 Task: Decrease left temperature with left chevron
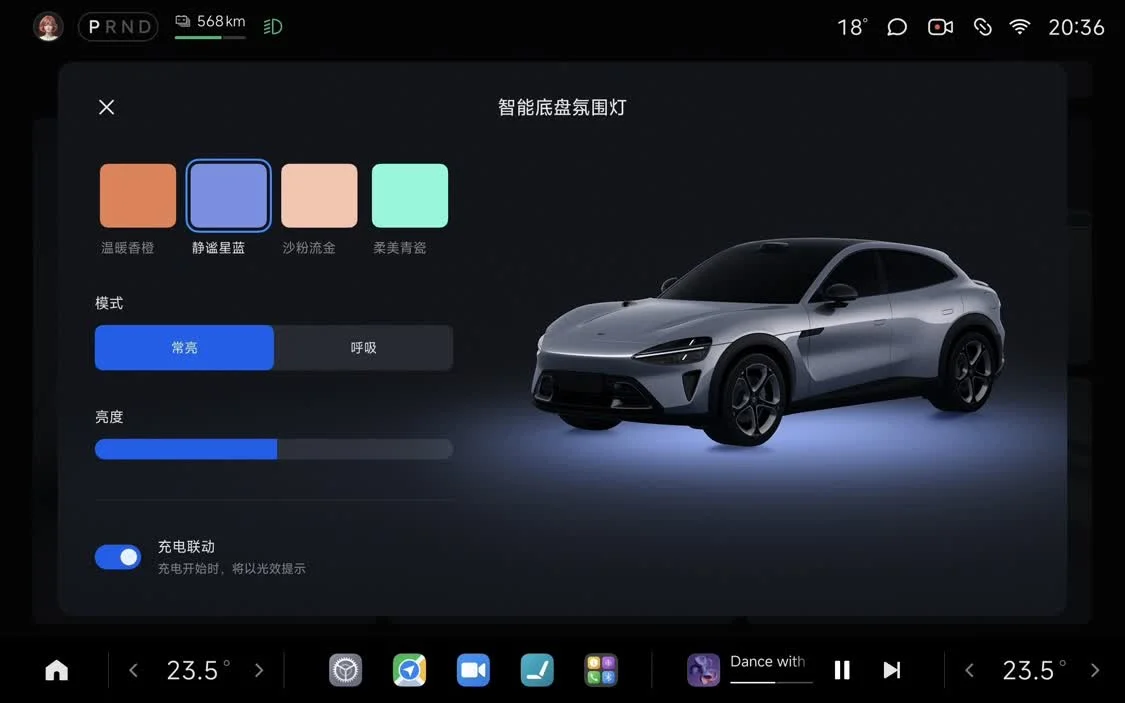coord(134,670)
